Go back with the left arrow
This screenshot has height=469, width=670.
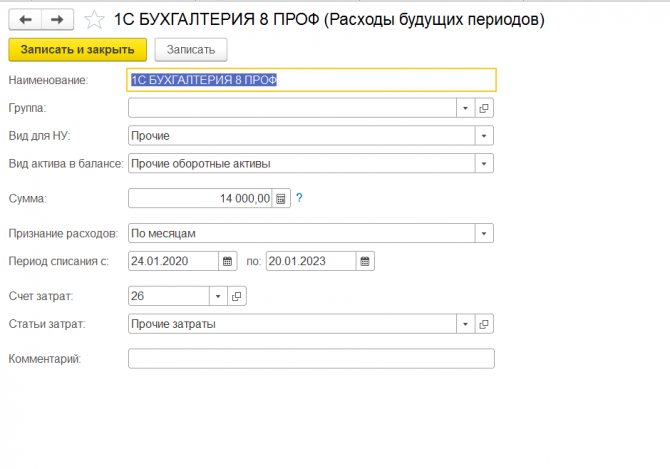point(25,20)
